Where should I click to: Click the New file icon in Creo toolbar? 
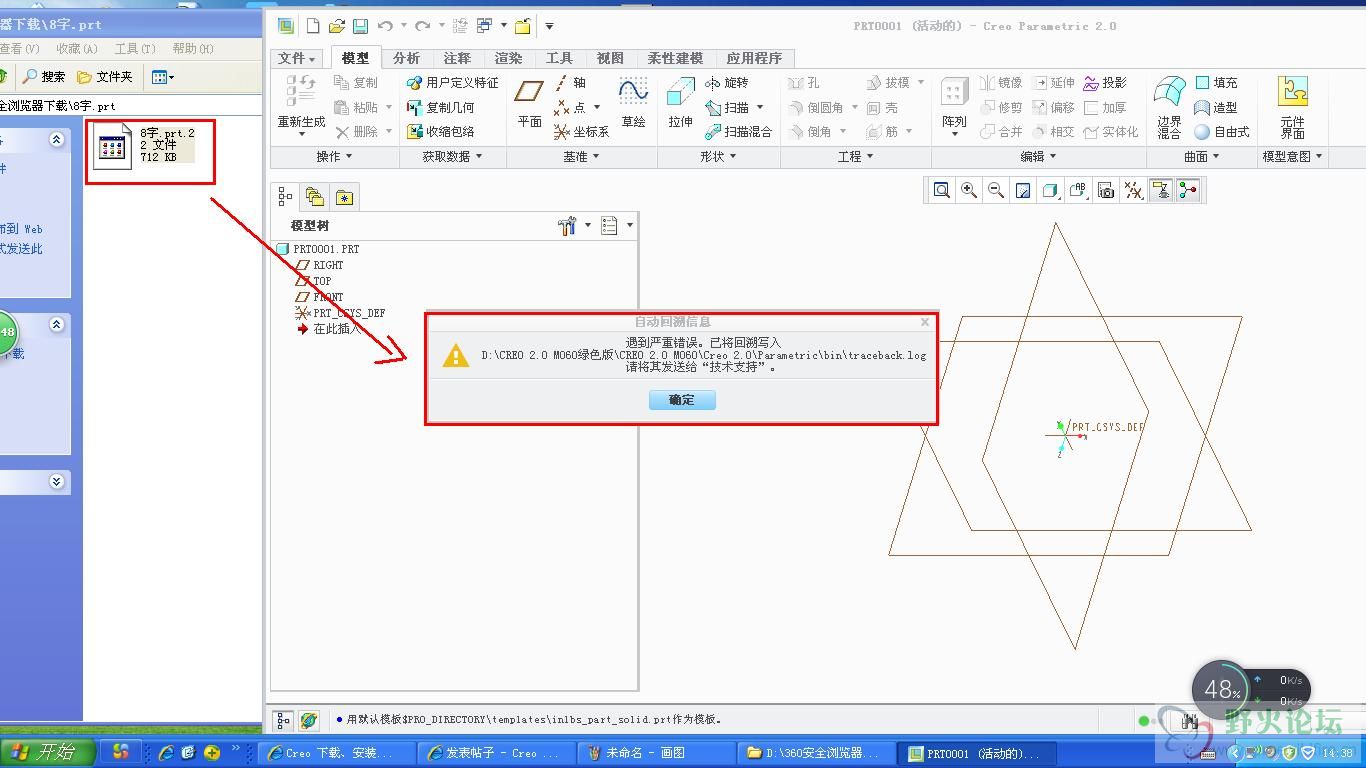[x=313, y=26]
